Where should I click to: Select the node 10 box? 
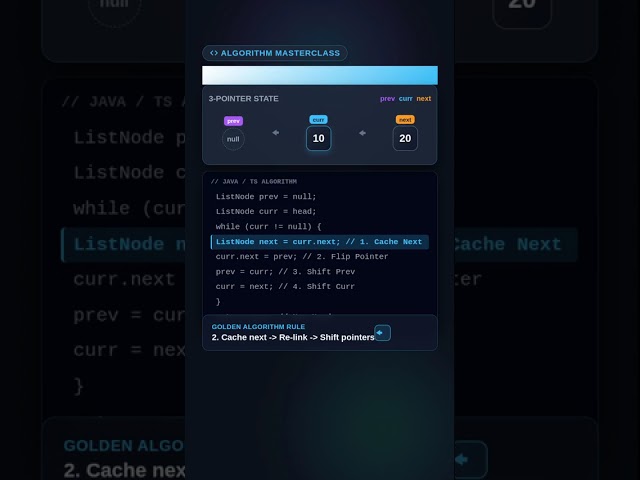click(319, 138)
